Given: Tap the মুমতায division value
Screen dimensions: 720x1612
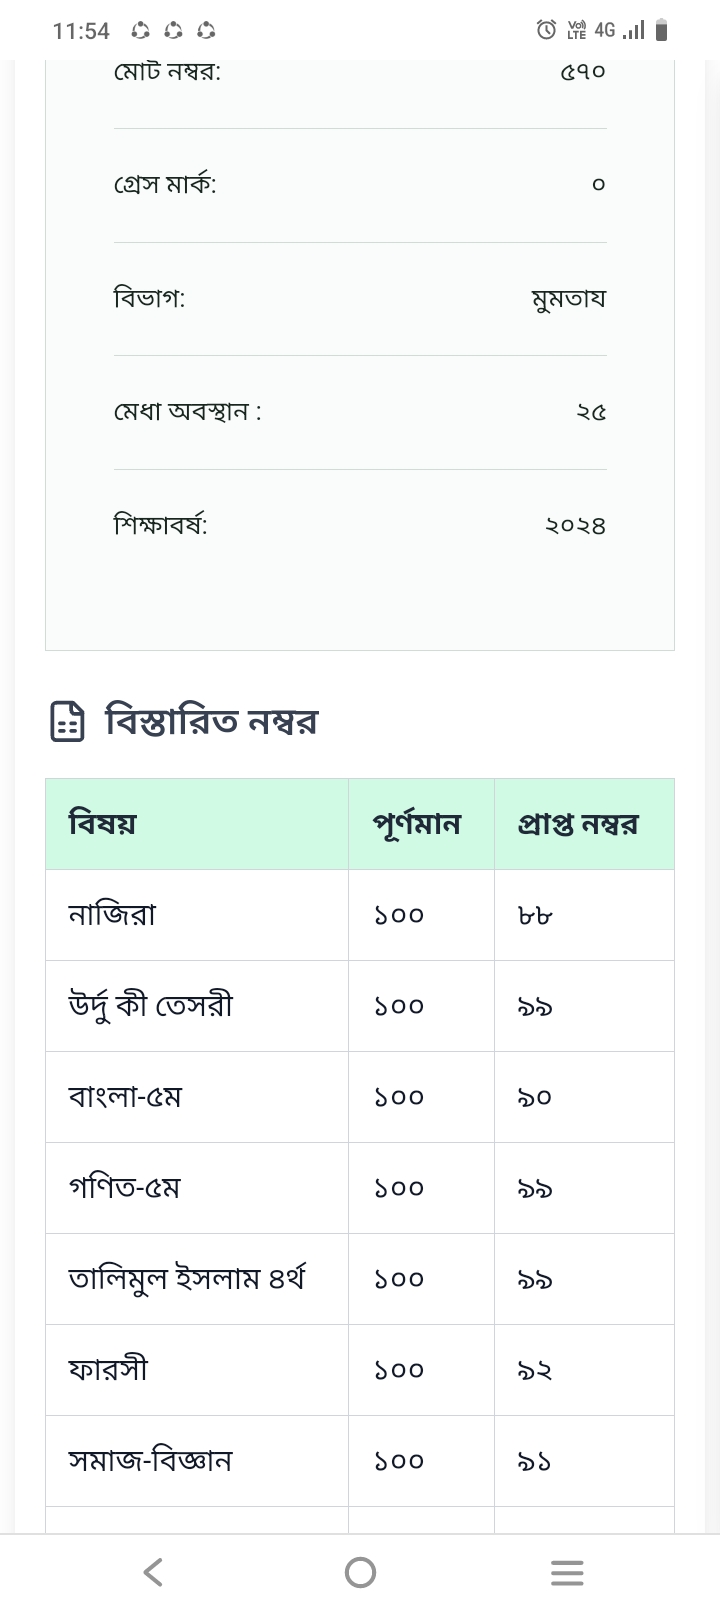Looking at the screenshot, I should [x=568, y=299].
